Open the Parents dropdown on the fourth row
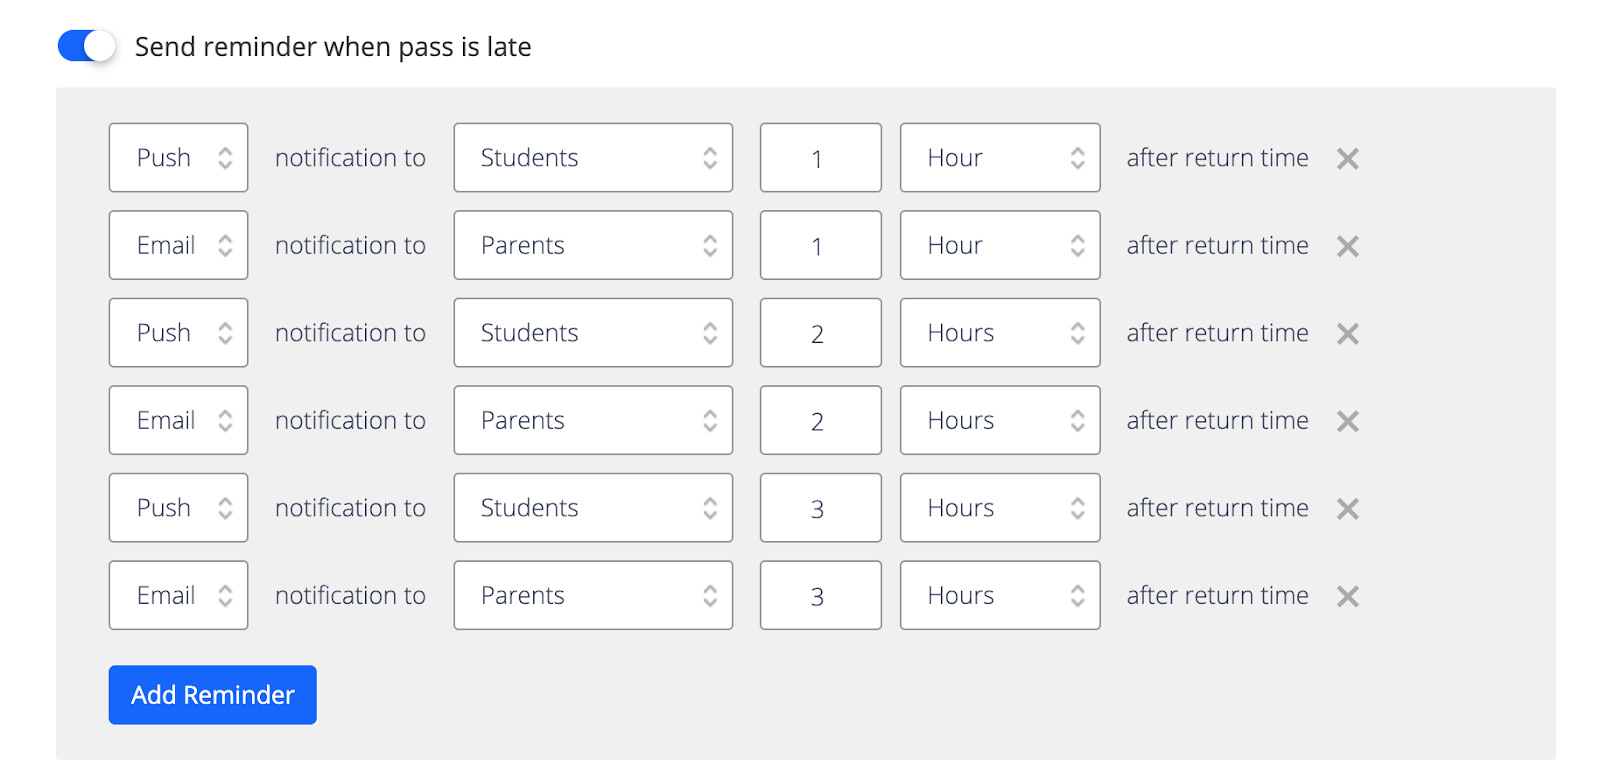1600x779 pixels. [x=593, y=420]
